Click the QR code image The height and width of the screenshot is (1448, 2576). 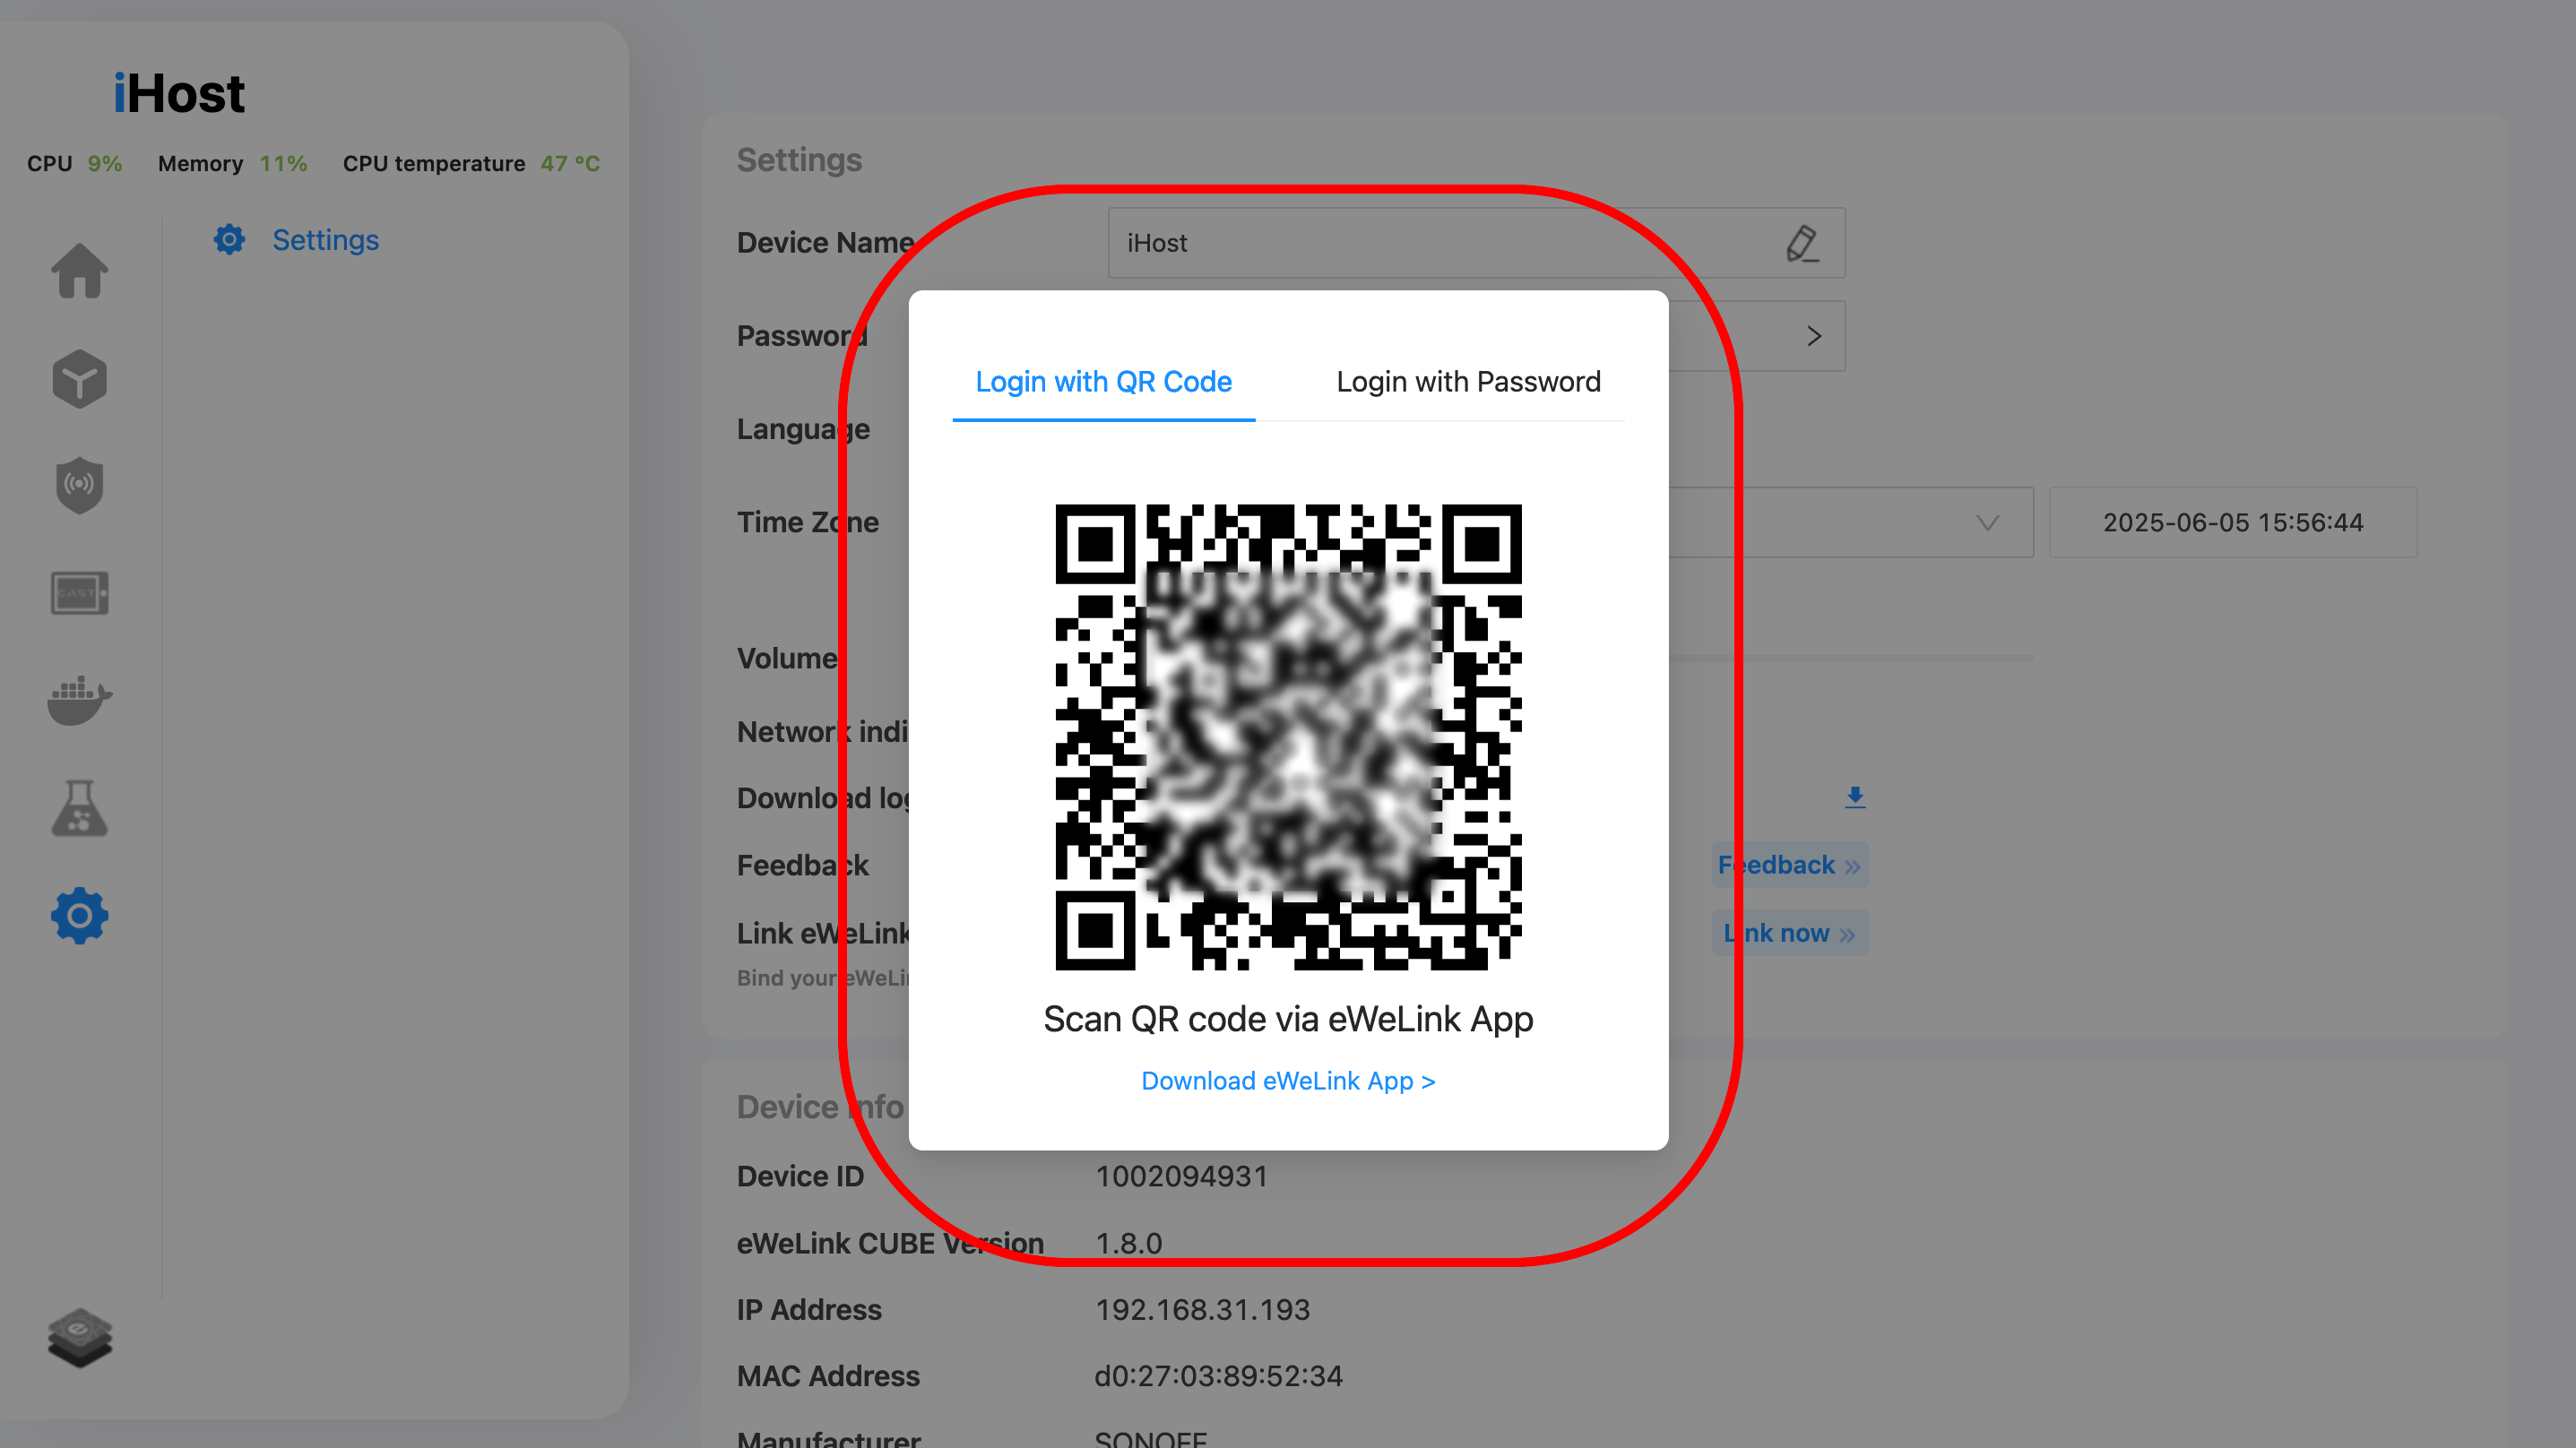(x=1288, y=737)
